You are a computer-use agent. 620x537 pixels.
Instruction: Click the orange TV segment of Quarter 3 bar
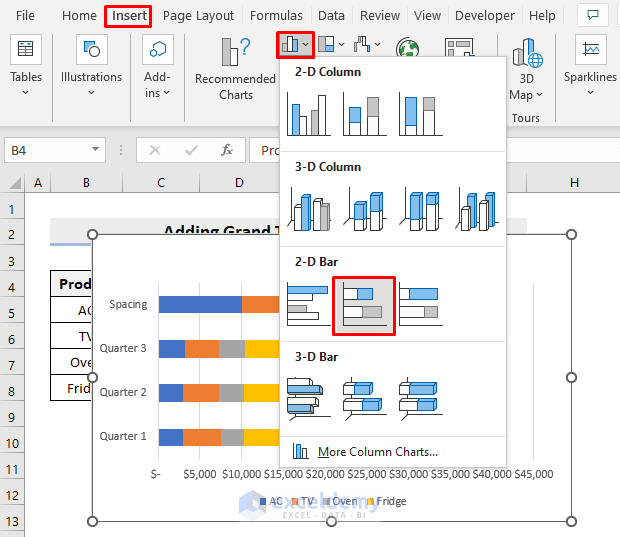[x=202, y=349]
